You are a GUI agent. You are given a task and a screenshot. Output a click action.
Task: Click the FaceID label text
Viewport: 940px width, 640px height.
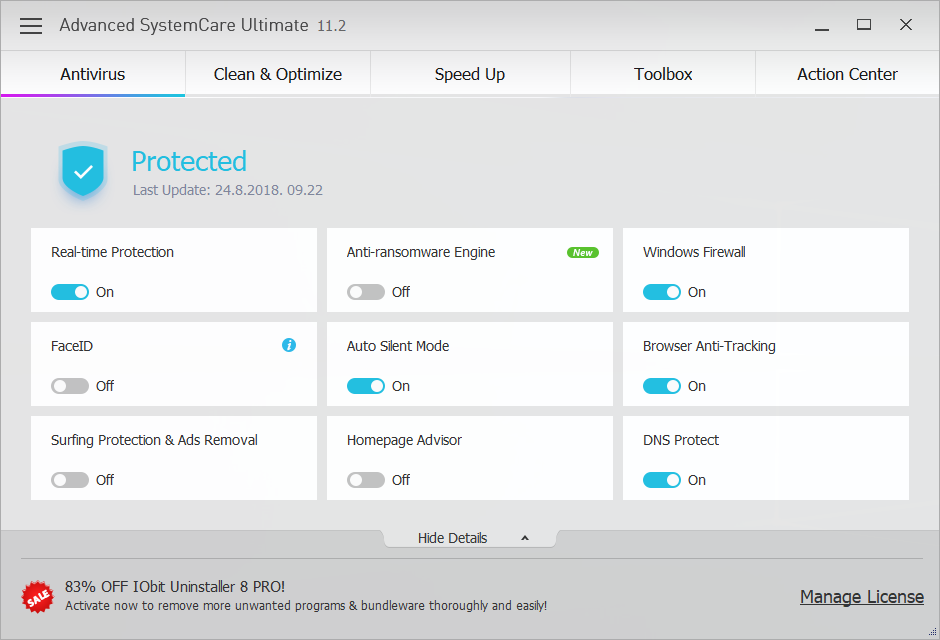pyautogui.click(x=72, y=346)
